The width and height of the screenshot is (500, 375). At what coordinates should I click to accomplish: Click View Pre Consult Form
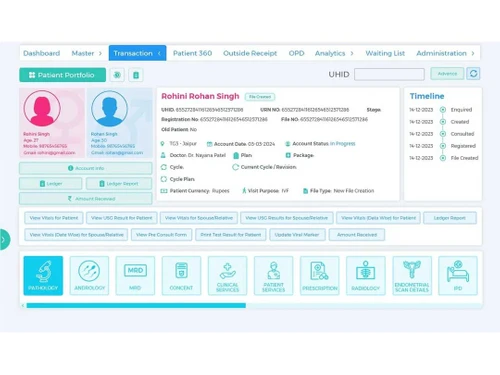[161, 235]
